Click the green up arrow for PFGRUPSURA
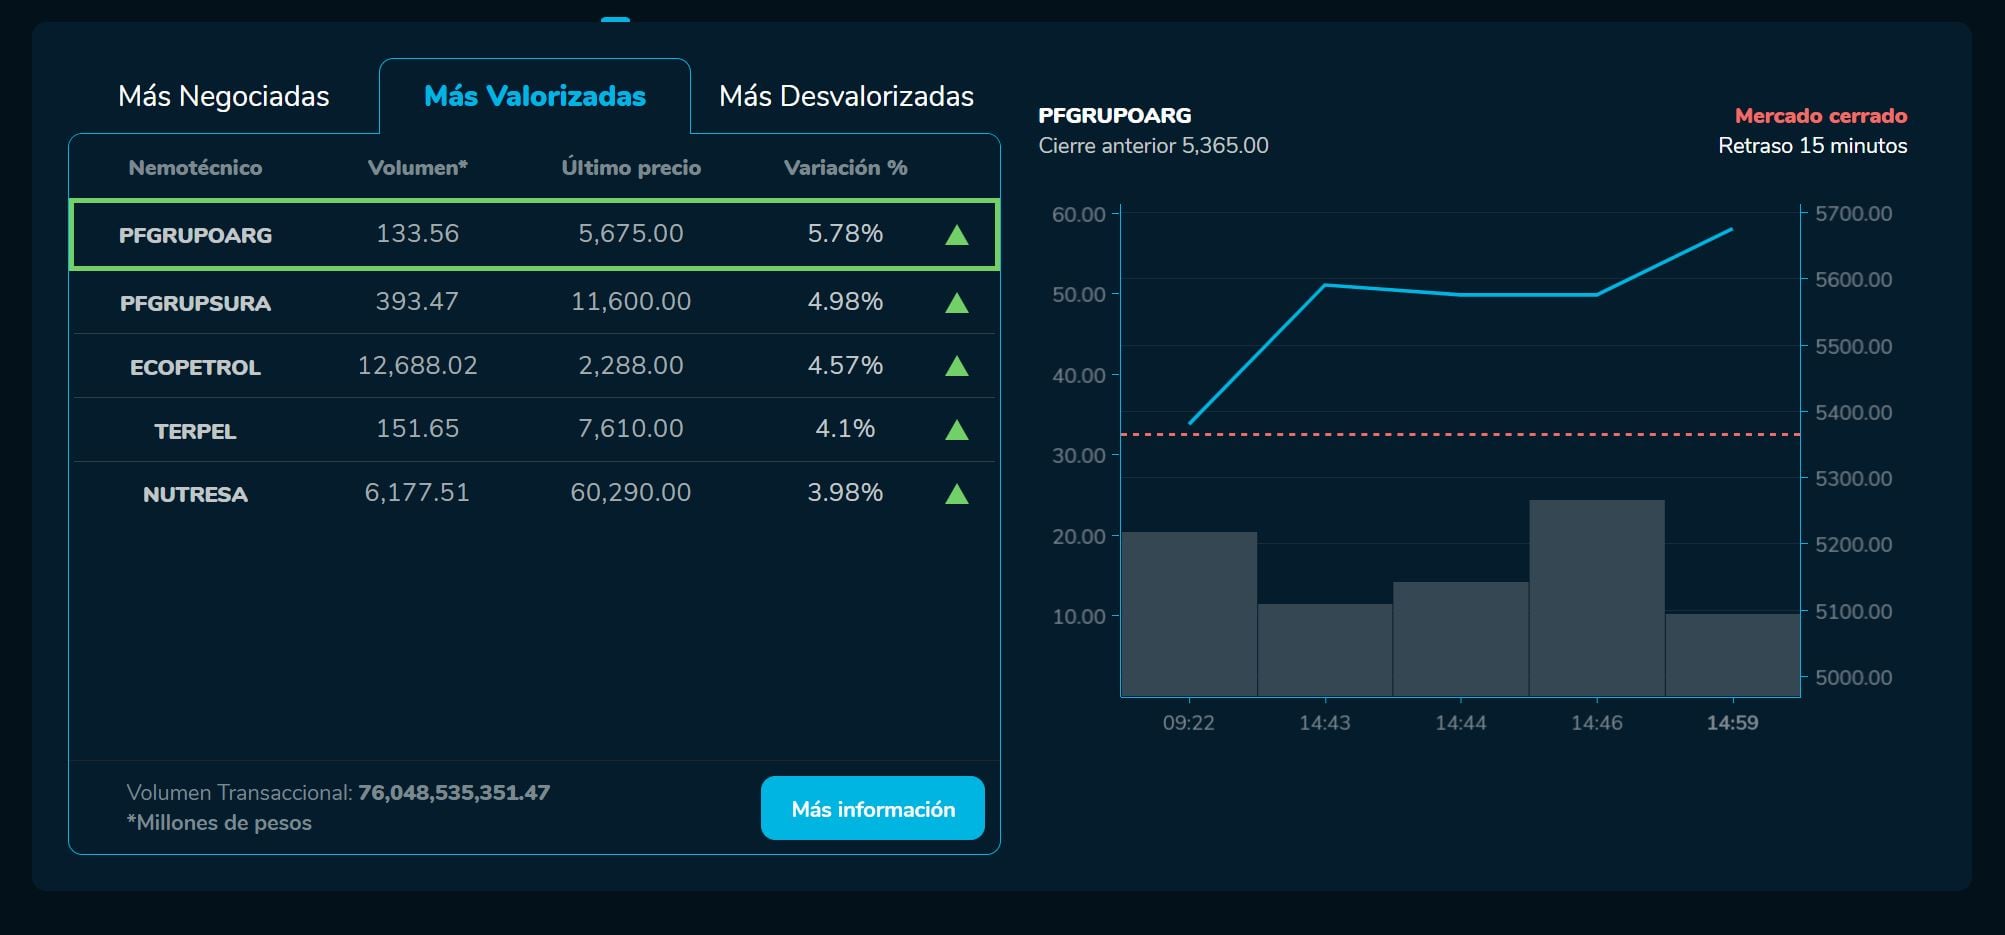The image size is (2005, 935). point(956,303)
